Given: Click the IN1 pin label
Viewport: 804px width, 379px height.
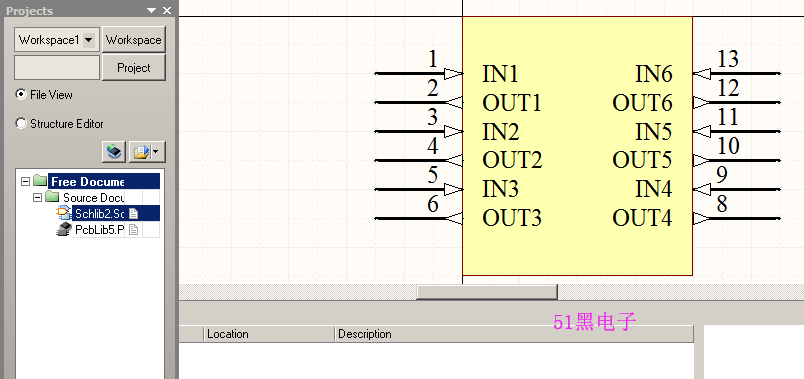Looking at the screenshot, I should 500,74.
